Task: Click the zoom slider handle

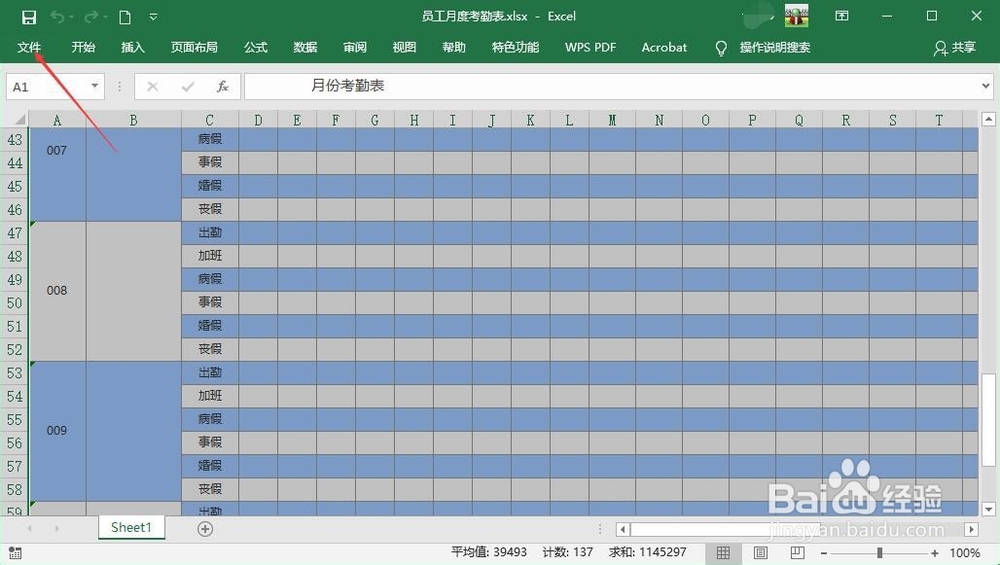Action: click(879, 553)
